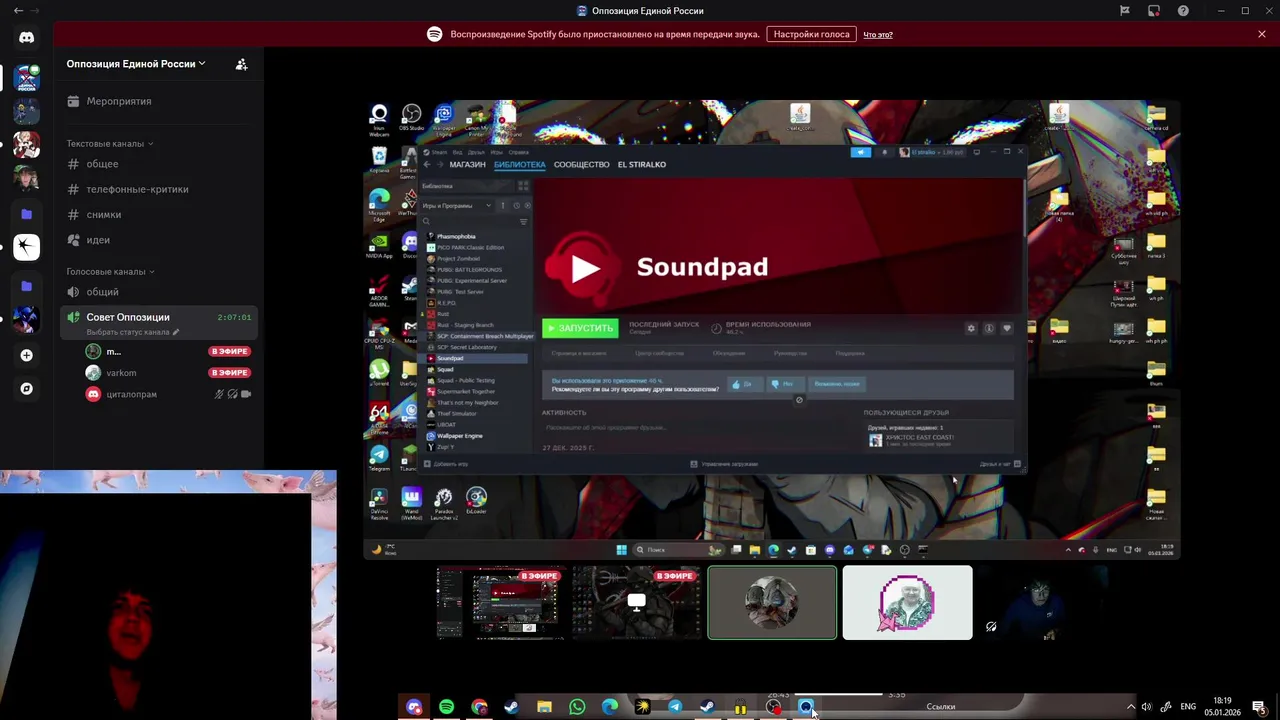
Task: Open the 'общее' text channel
Action: coord(159,164)
